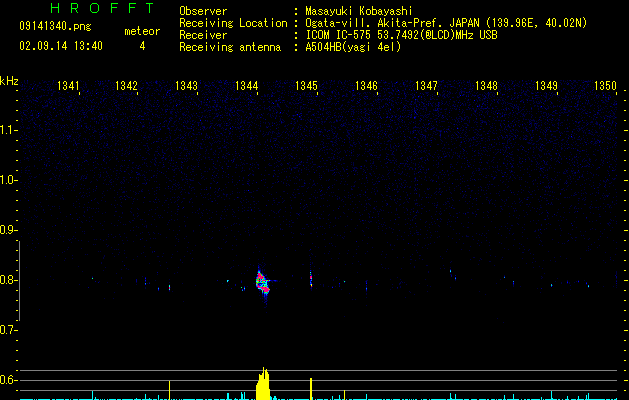Click the date stamp 02.09.14 13:40

(61, 46)
